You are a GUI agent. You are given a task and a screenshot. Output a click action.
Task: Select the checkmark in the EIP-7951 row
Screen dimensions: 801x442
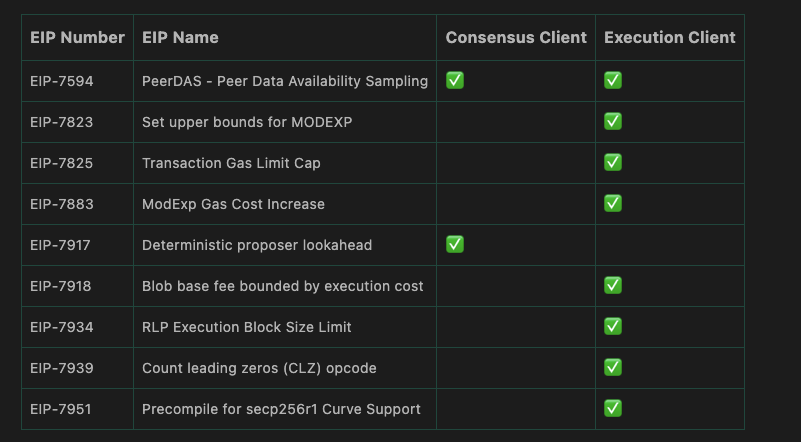pyautogui.click(x=613, y=408)
